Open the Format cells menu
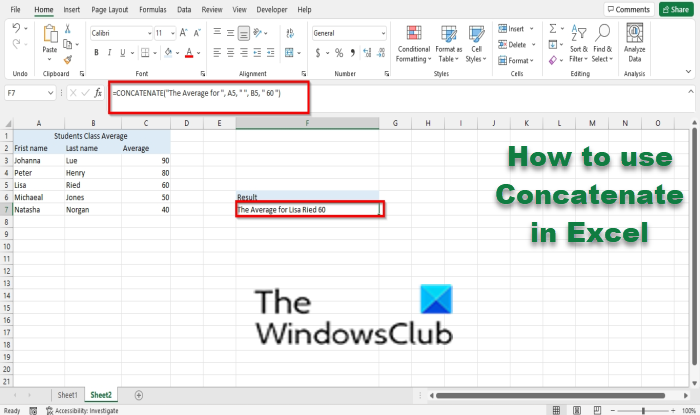The image size is (700, 415). coord(516,60)
